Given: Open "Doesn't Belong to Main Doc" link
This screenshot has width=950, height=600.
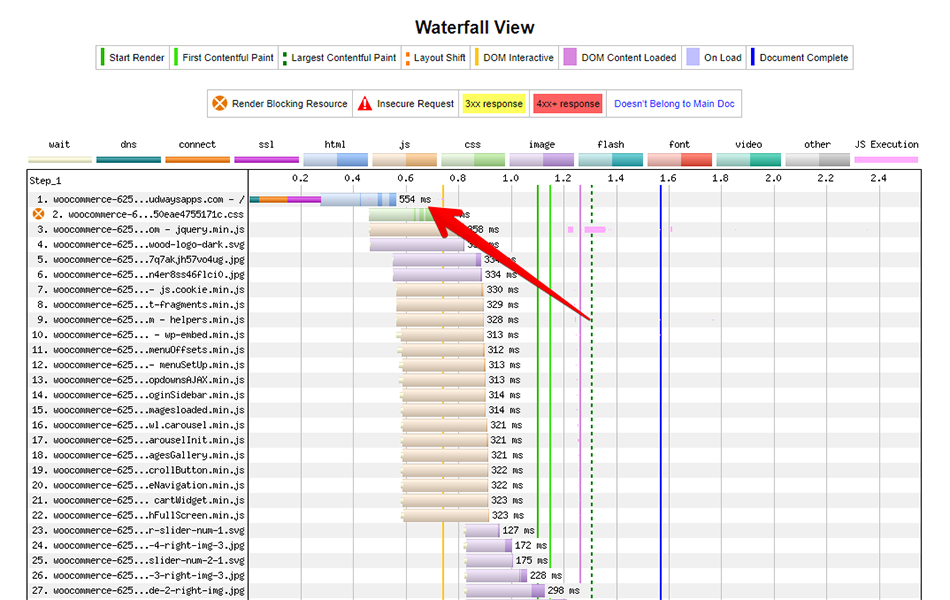Looking at the screenshot, I should (675, 104).
